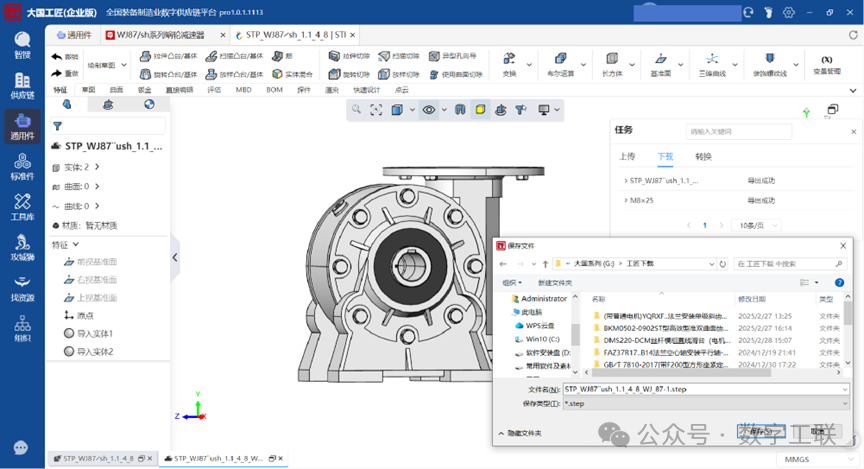Click the redo arrow in the ribbon
The height and width of the screenshot is (469, 864).
tap(57, 73)
